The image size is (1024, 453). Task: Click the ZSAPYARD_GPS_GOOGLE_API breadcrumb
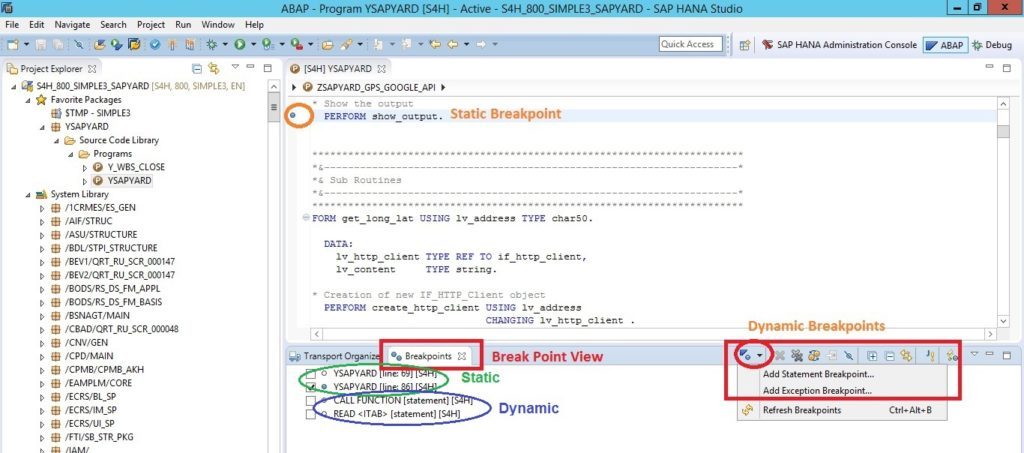coord(376,87)
